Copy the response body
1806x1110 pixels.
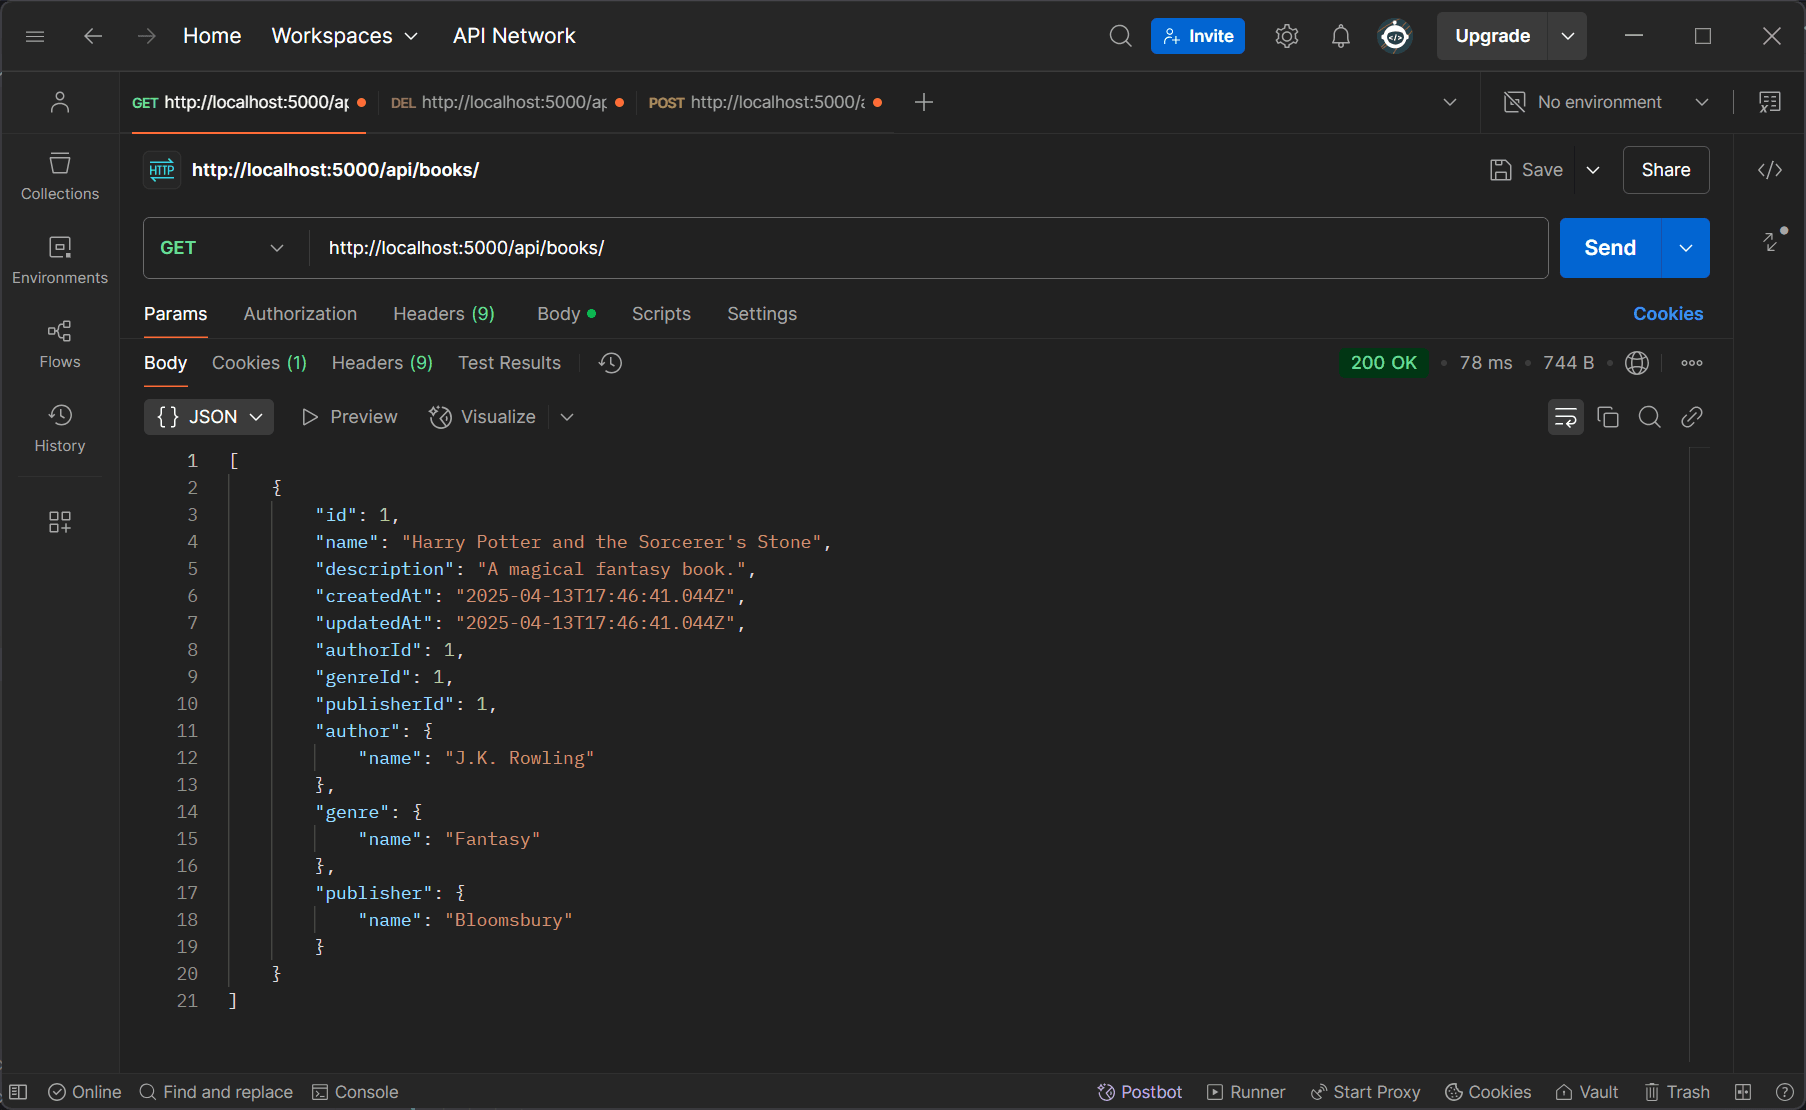[x=1608, y=417]
